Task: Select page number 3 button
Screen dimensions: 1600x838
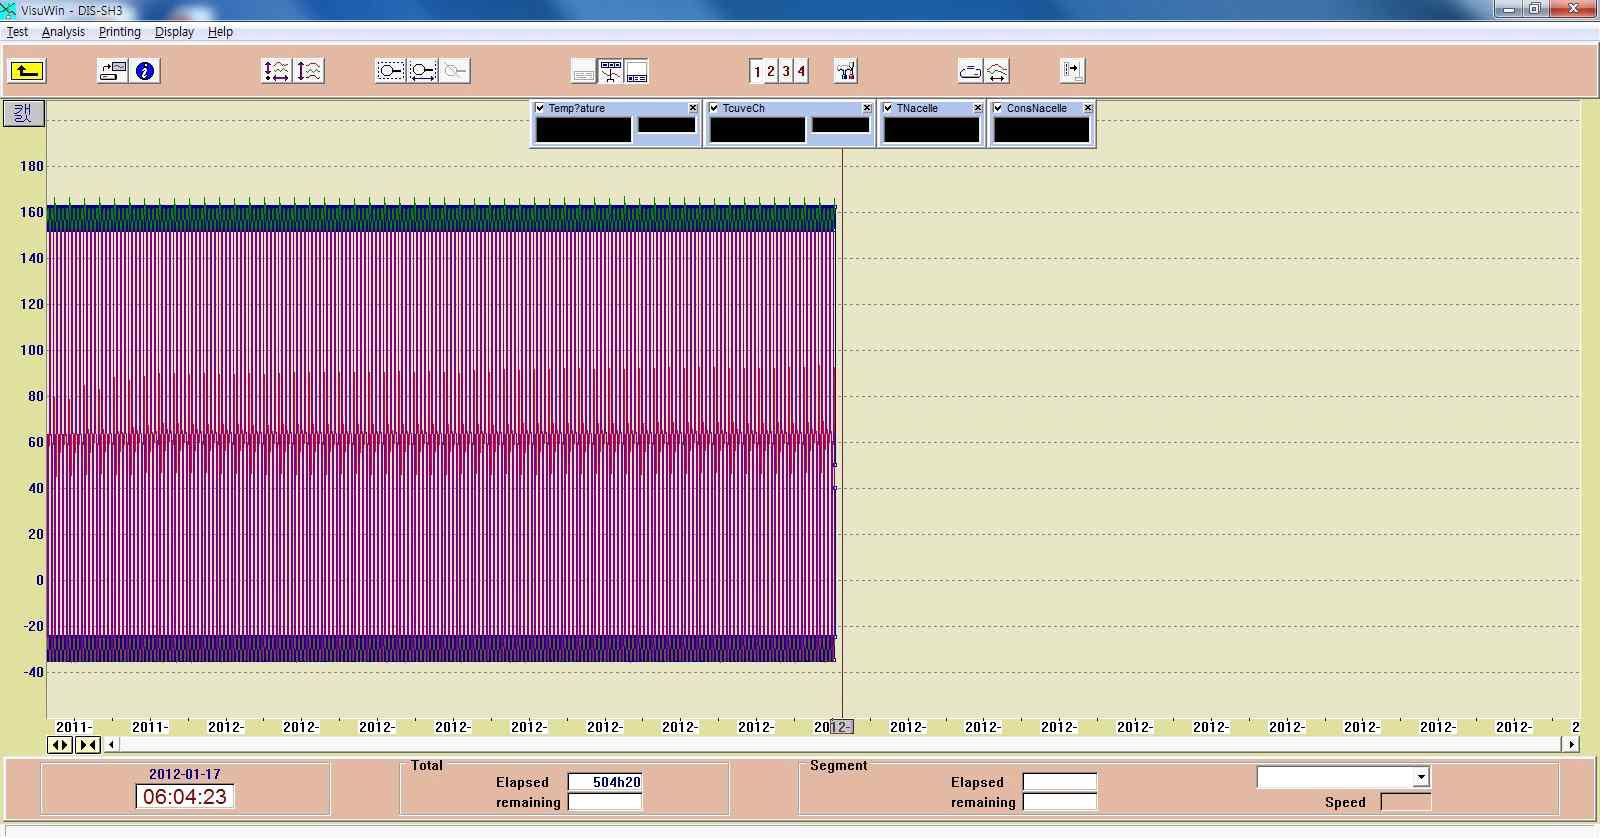Action: pos(786,71)
